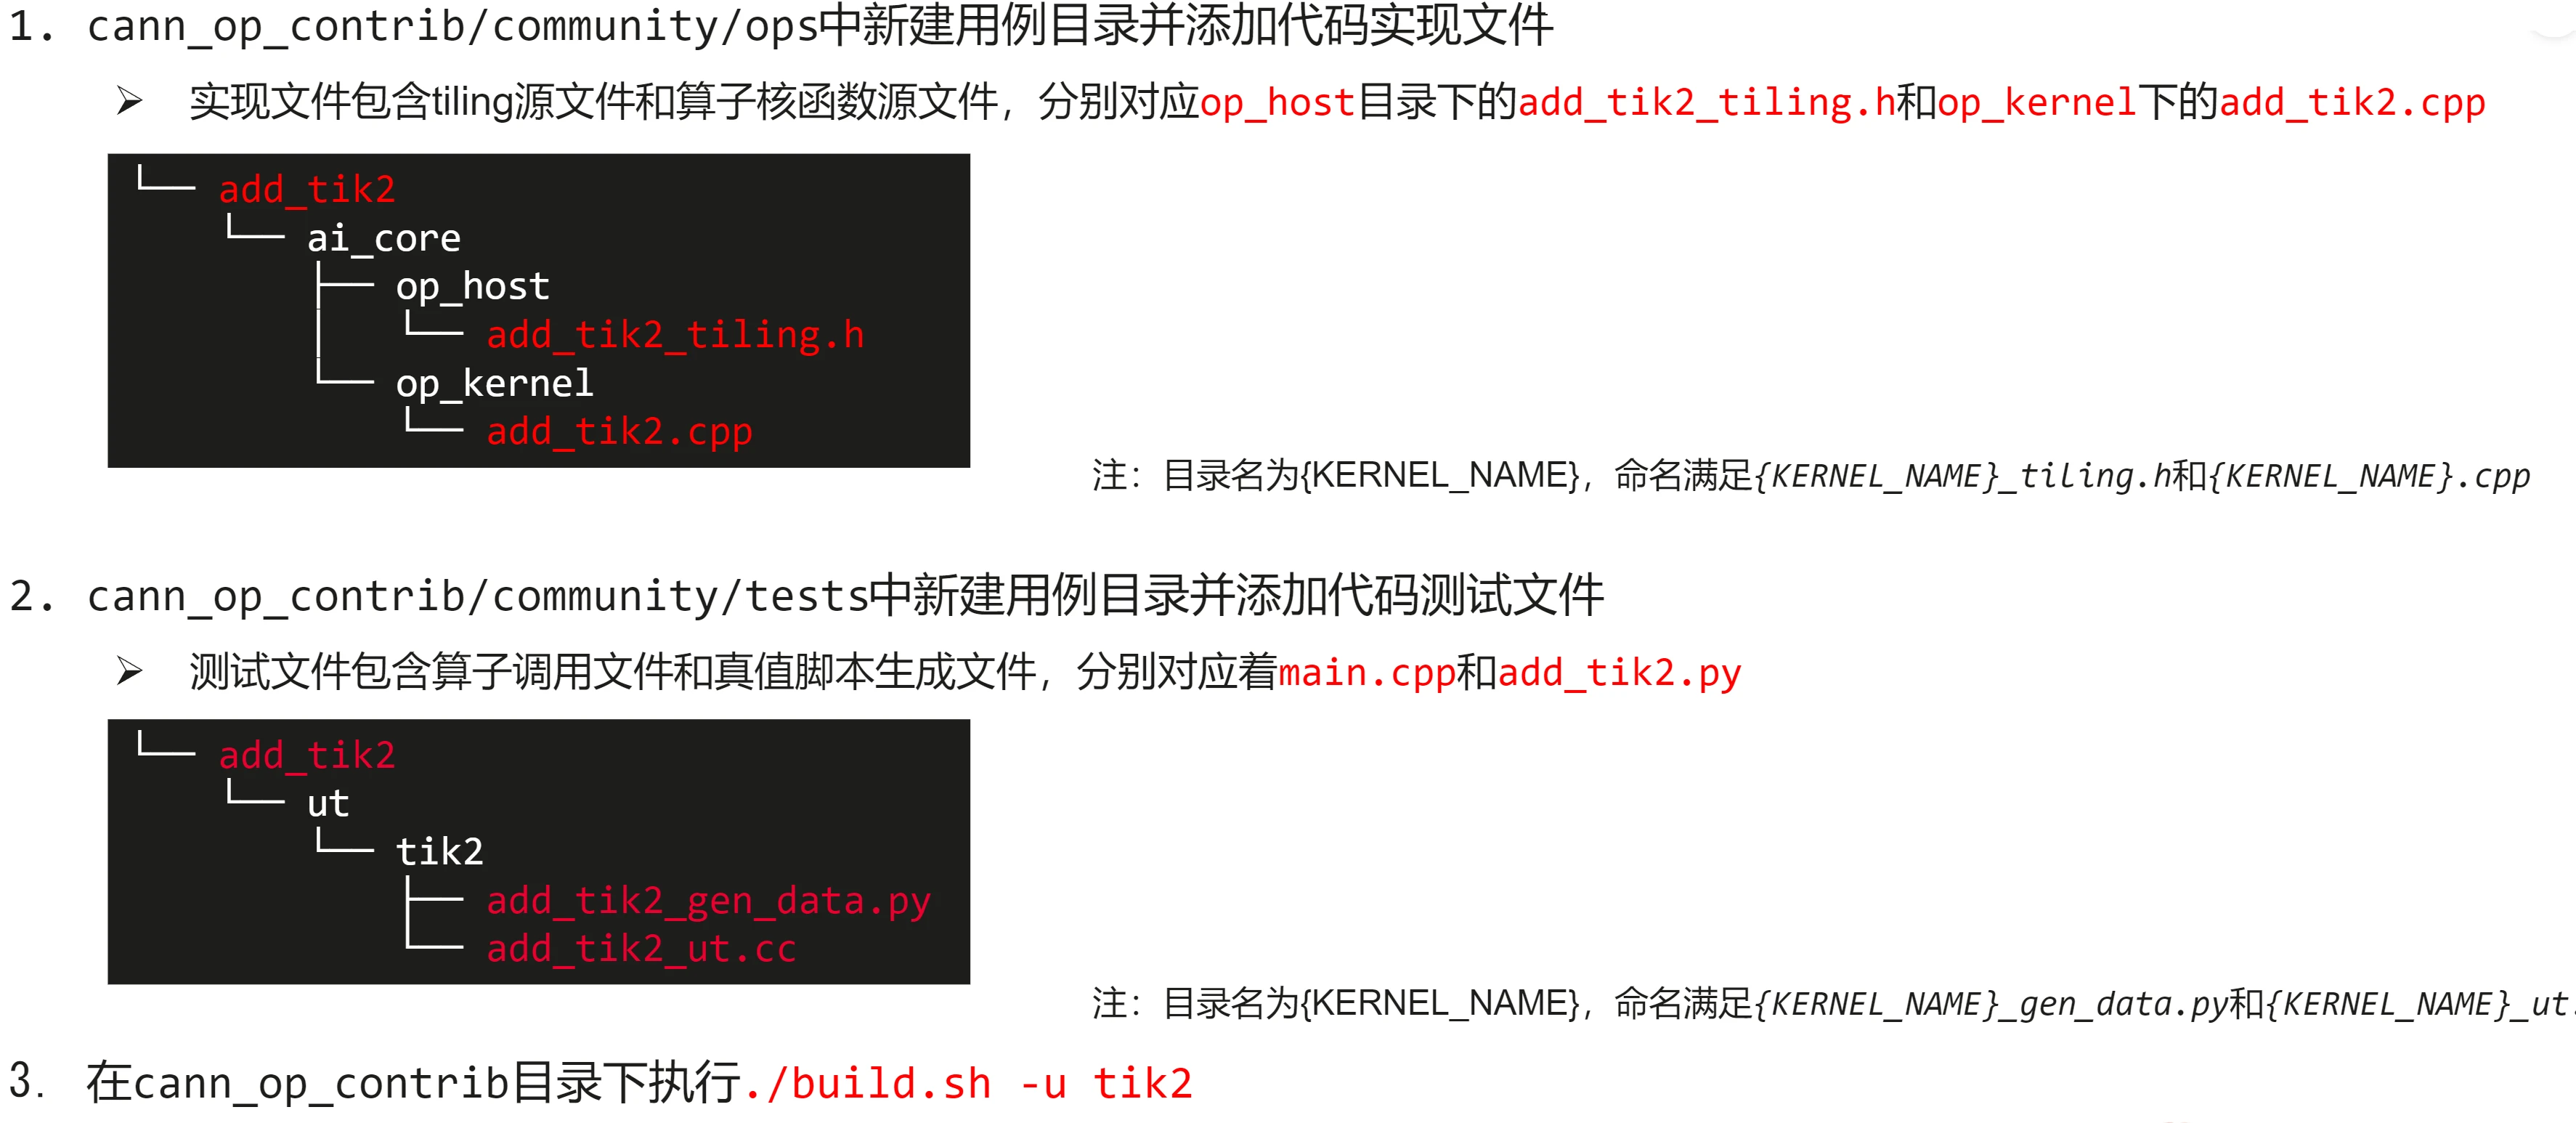This screenshot has width=2576, height=1123.
Task: Click add_tik2.cpp file in first tree
Action: 619,432
